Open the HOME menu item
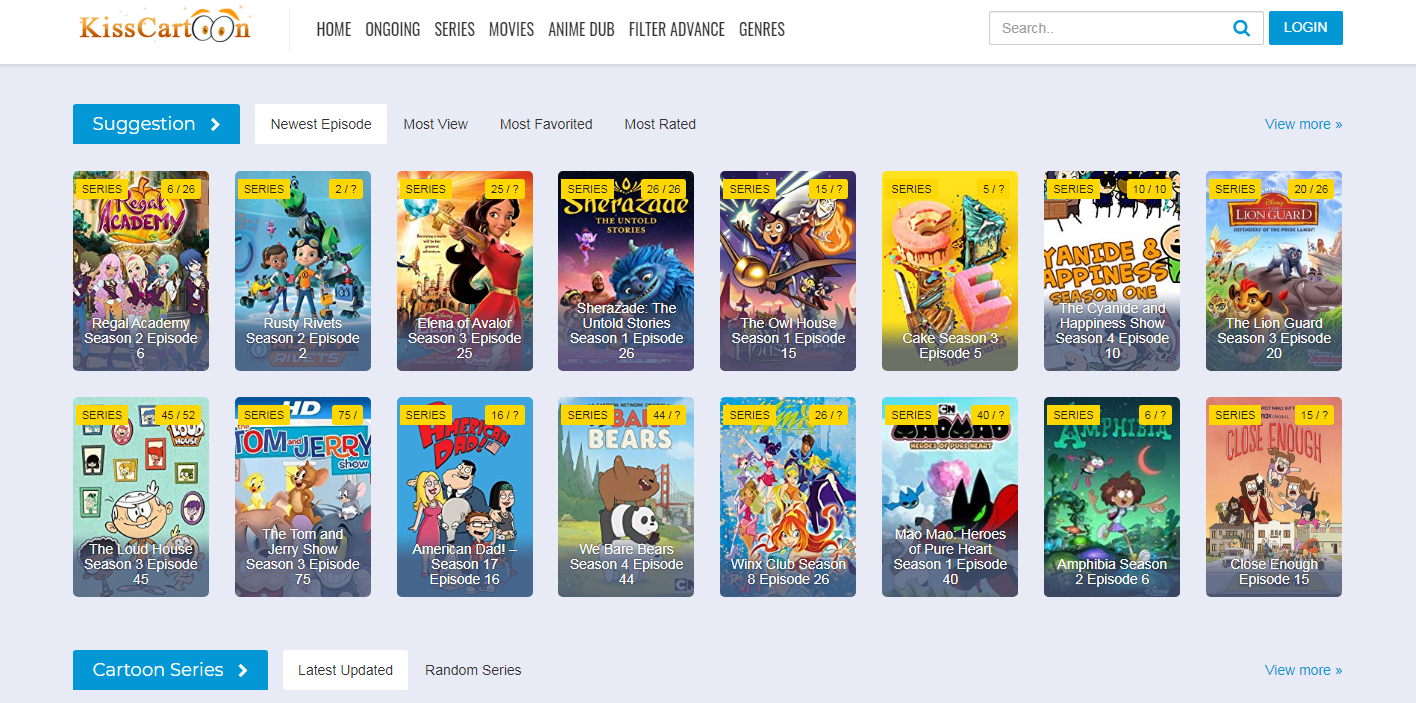Screen dimensions: 1416x703 point(333,29)
